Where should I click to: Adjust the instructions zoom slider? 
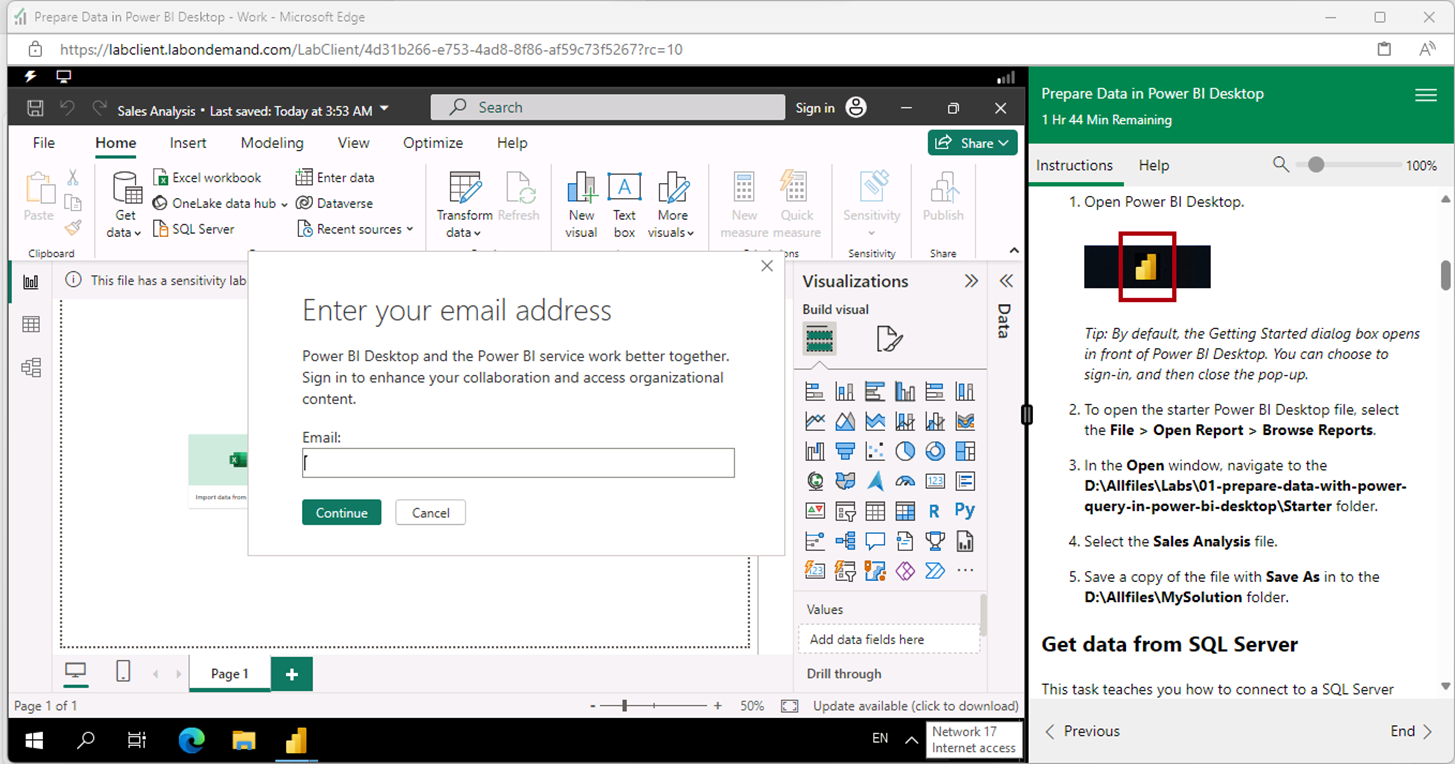pyautogui.click(x=1316, y=164)
